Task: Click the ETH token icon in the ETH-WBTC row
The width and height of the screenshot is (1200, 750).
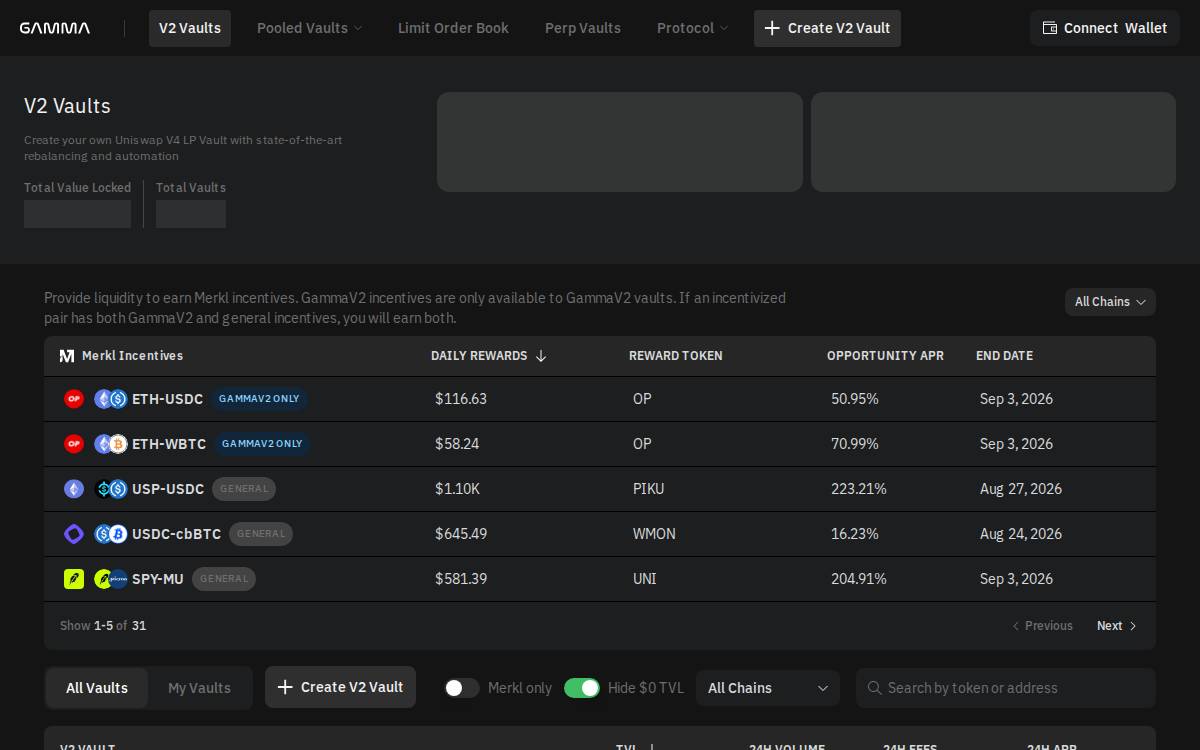Action: tap(103, 444)
